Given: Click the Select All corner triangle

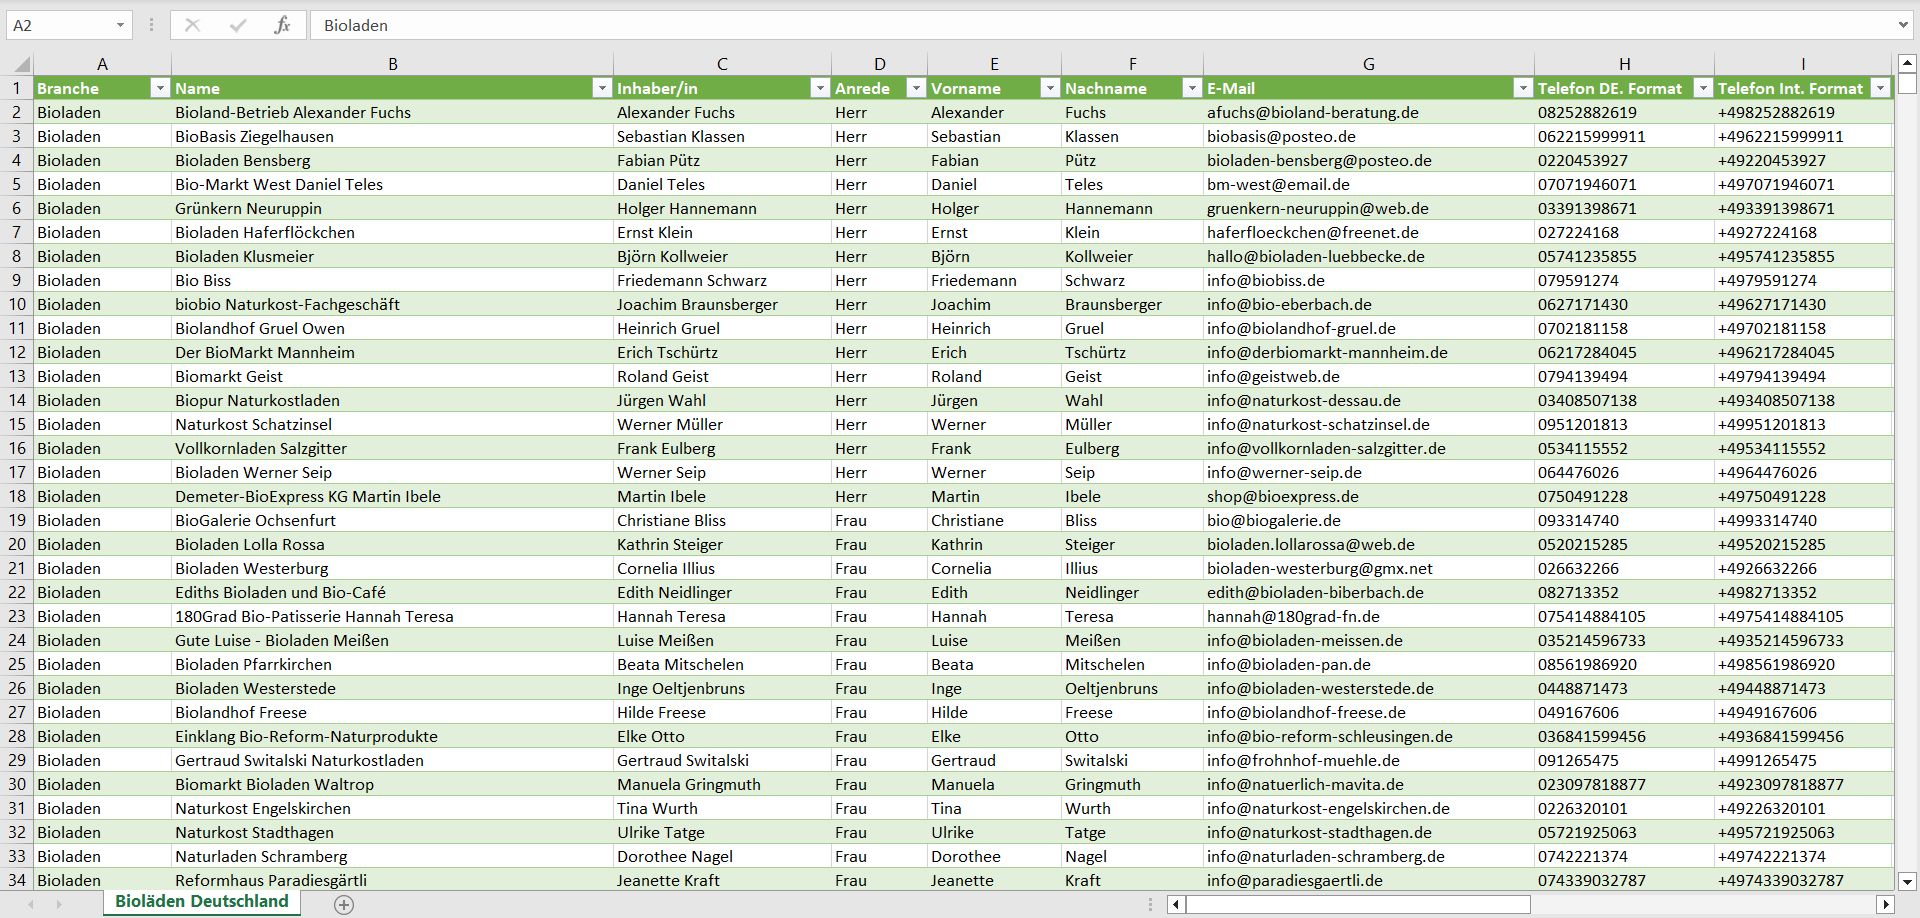Looking at the screenshot, I should (21, 64).
